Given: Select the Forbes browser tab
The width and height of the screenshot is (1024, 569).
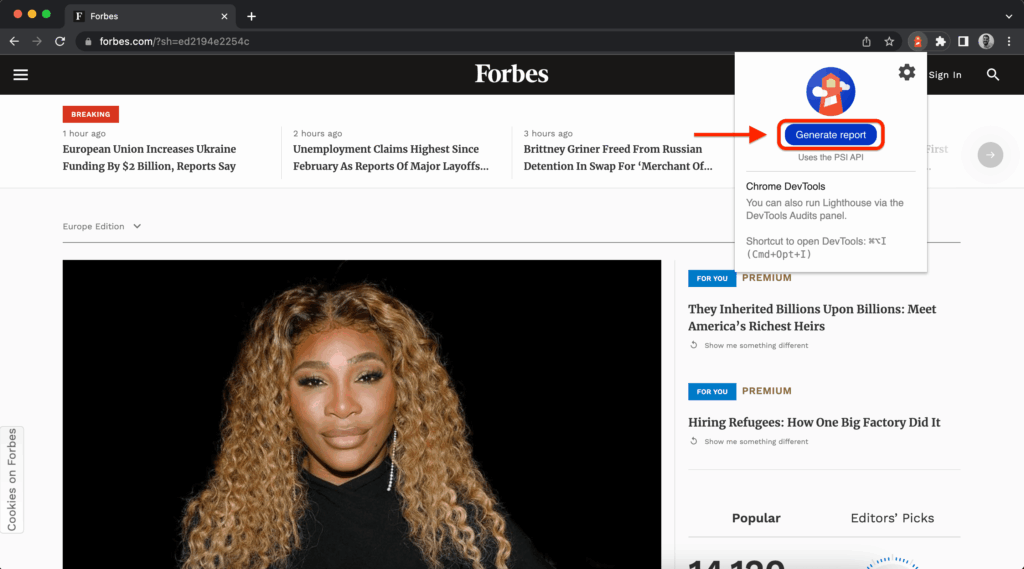Looking at the screenshot, I should click(150, 16).
